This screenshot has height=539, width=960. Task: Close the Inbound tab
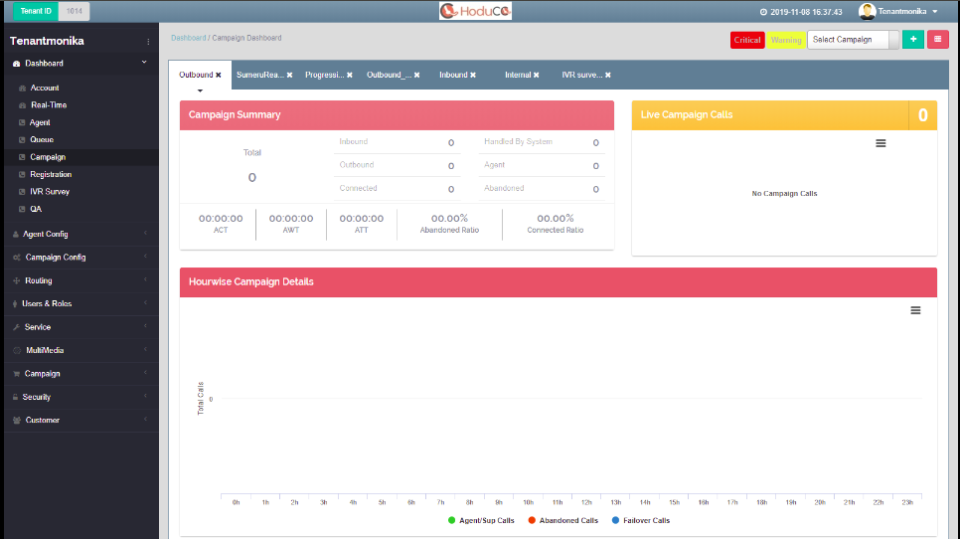tap(473, 75)
